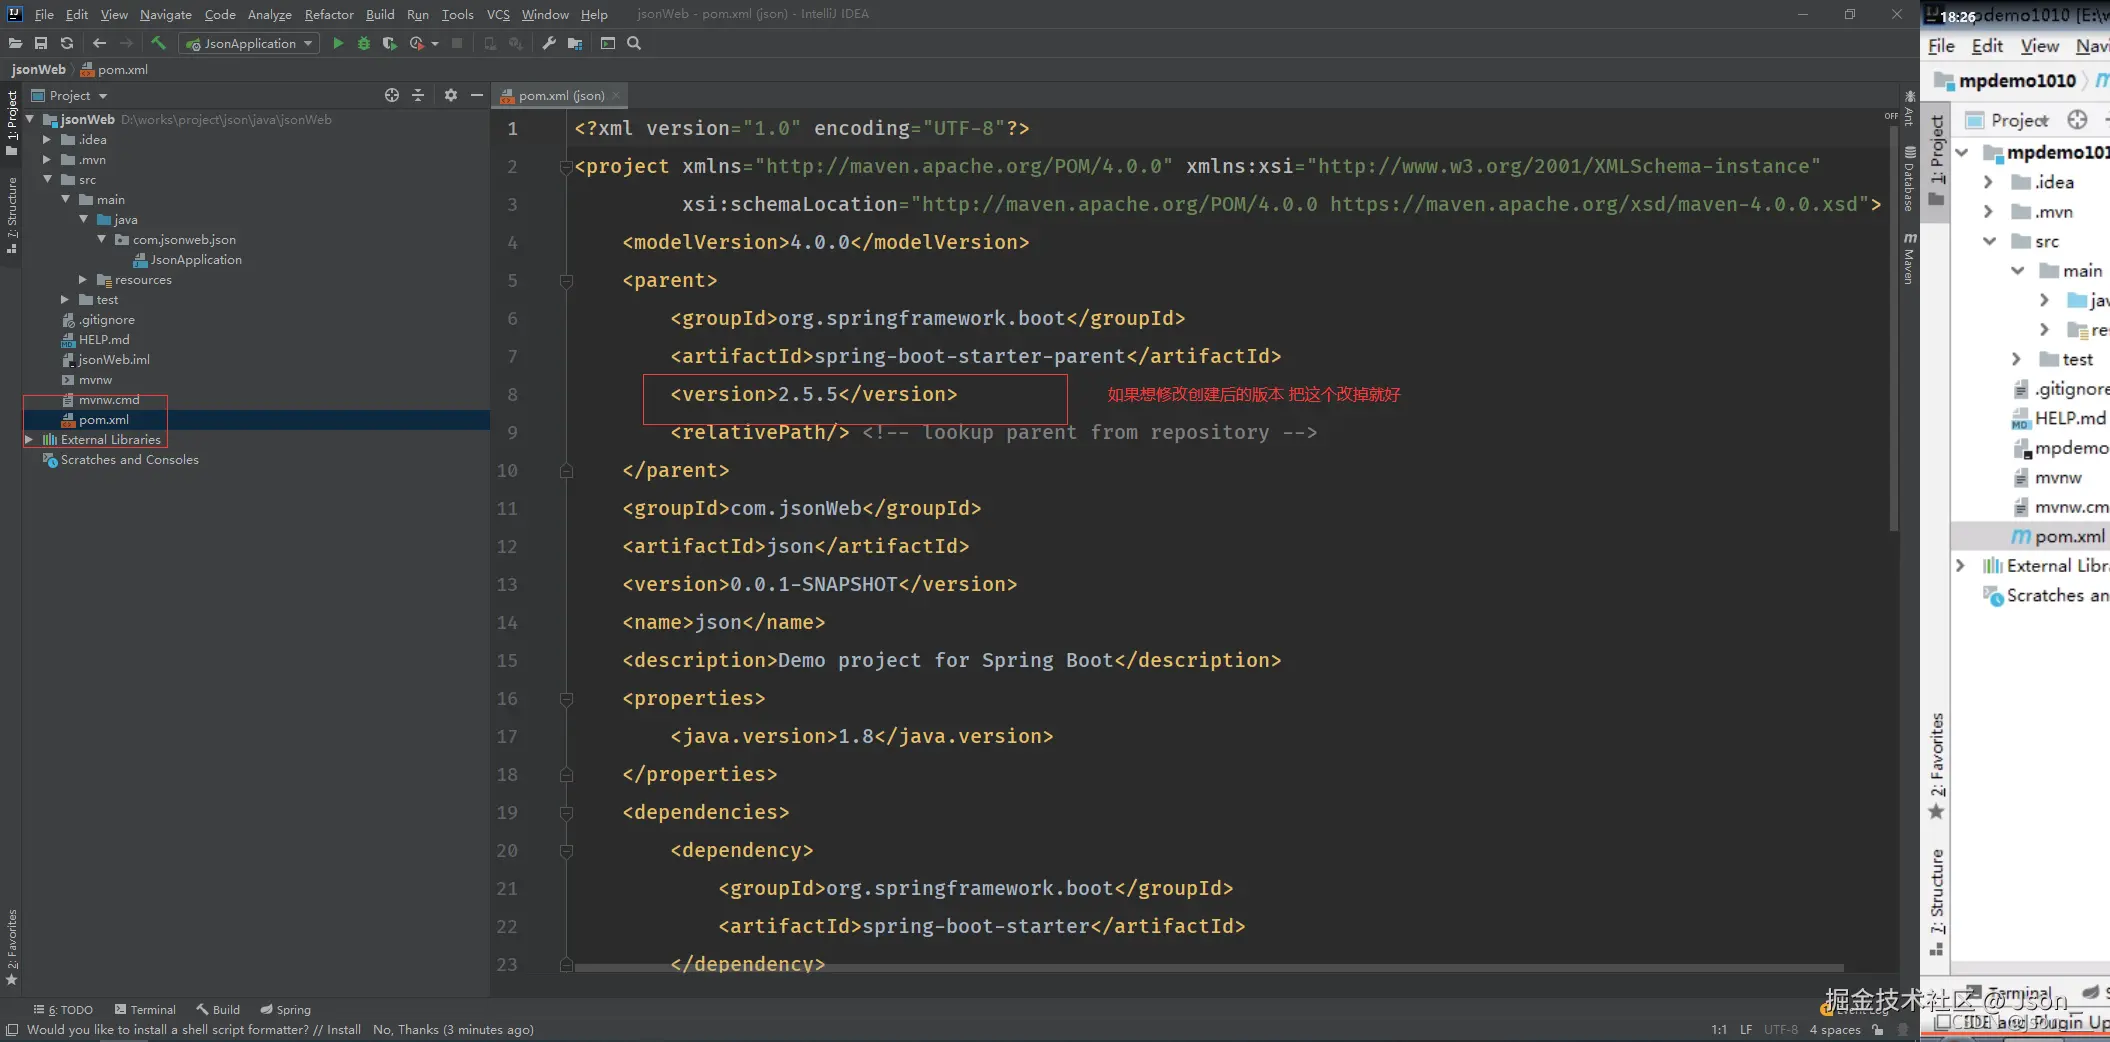
Task: Expand External Libraries node
Action: point(29,439)
